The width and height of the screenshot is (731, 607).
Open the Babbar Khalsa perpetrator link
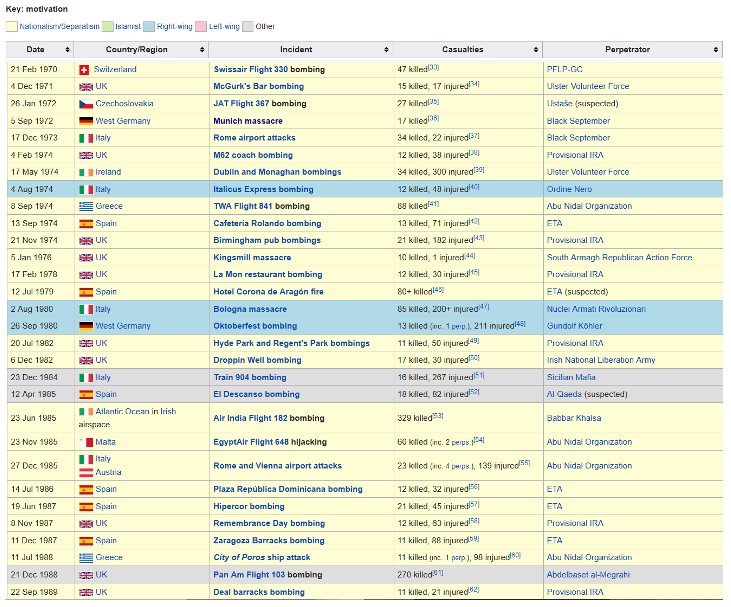pos(574,418)
